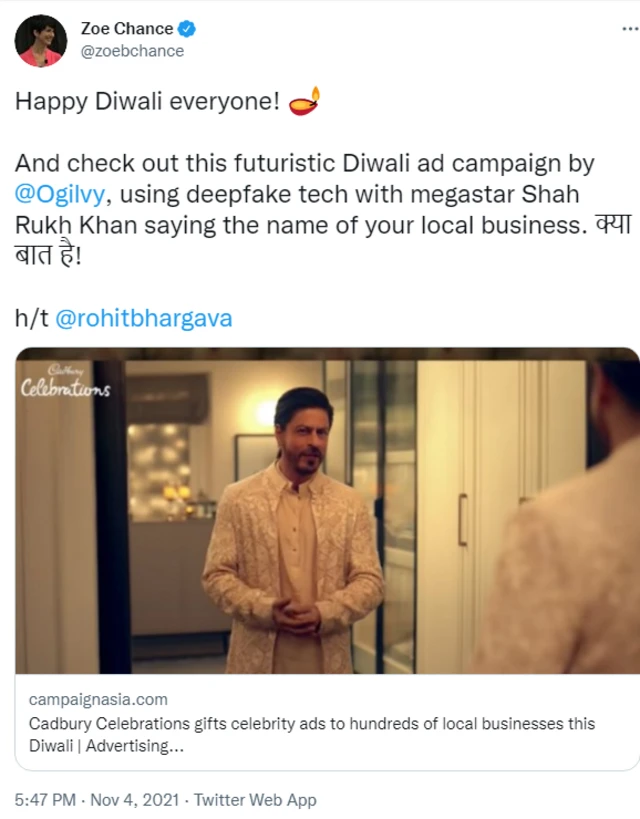Open Zoe Chance's profile picture

pyautogui.click(x=41, y=41)
